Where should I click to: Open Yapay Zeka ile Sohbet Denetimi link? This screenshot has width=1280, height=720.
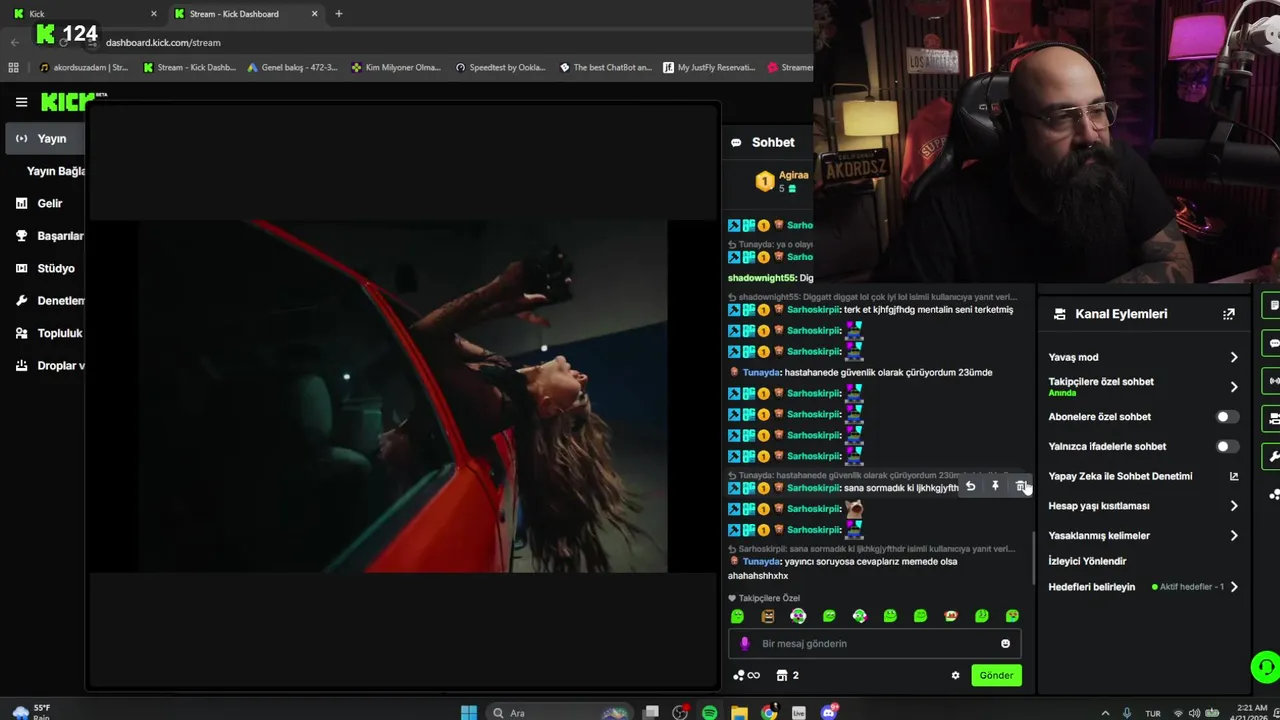pyautogui.click(x=1143, y=476)
